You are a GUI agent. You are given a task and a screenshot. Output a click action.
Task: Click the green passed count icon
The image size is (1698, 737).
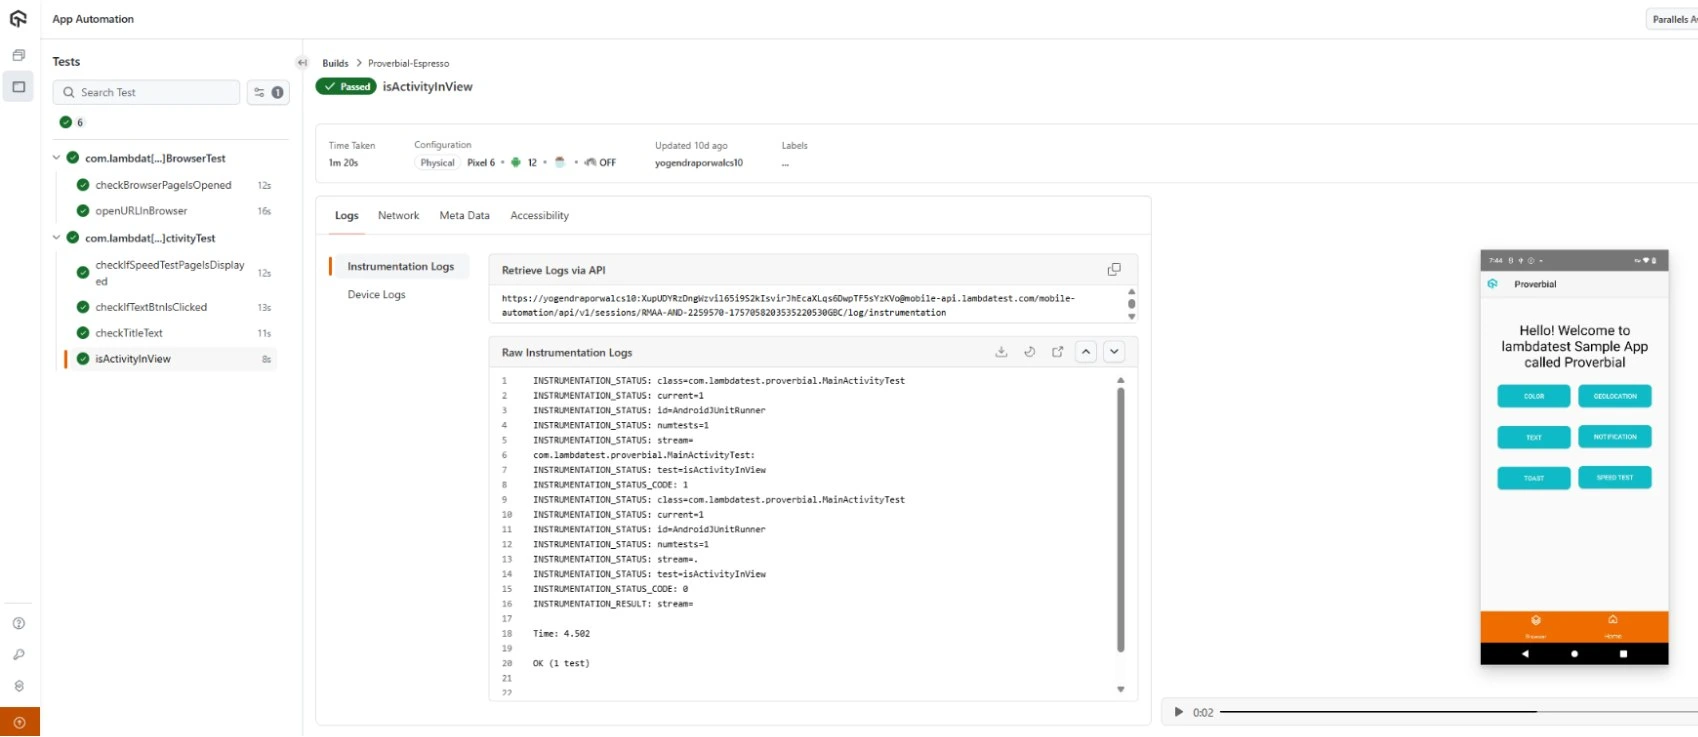click(x=65, y=122)
